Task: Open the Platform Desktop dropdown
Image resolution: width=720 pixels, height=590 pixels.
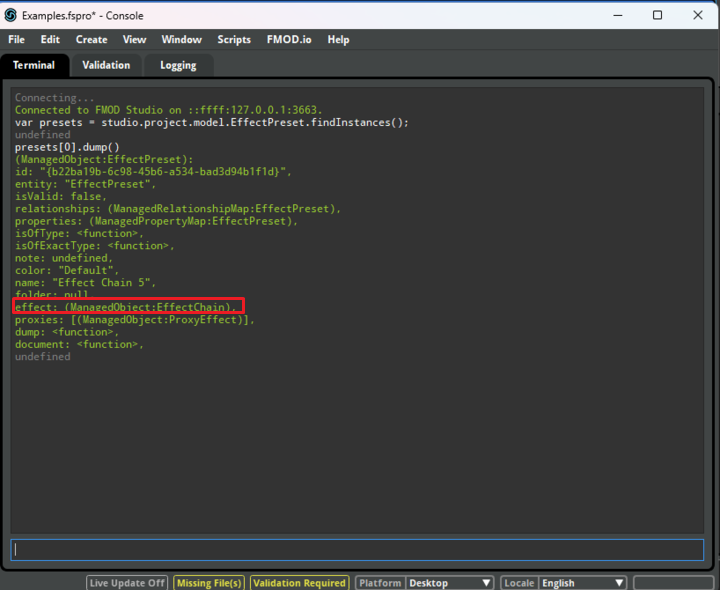Action: point(450,583)
